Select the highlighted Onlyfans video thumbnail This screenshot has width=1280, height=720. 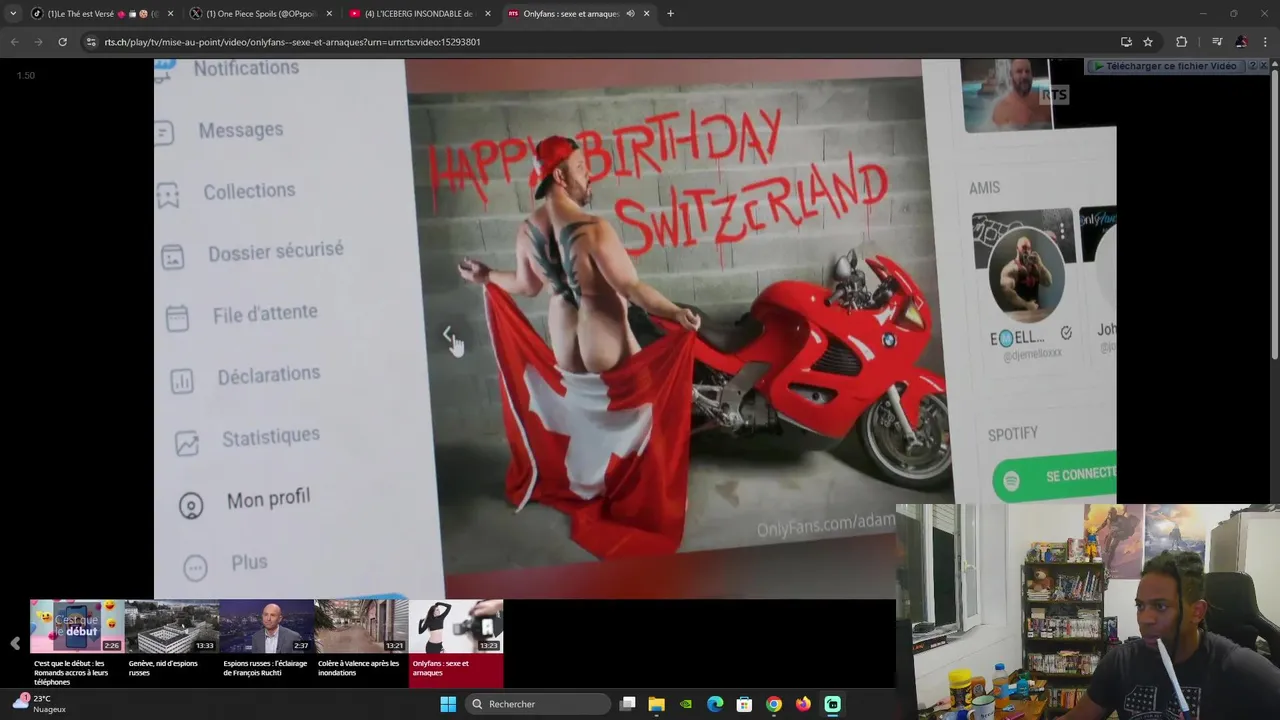[456, 626]
